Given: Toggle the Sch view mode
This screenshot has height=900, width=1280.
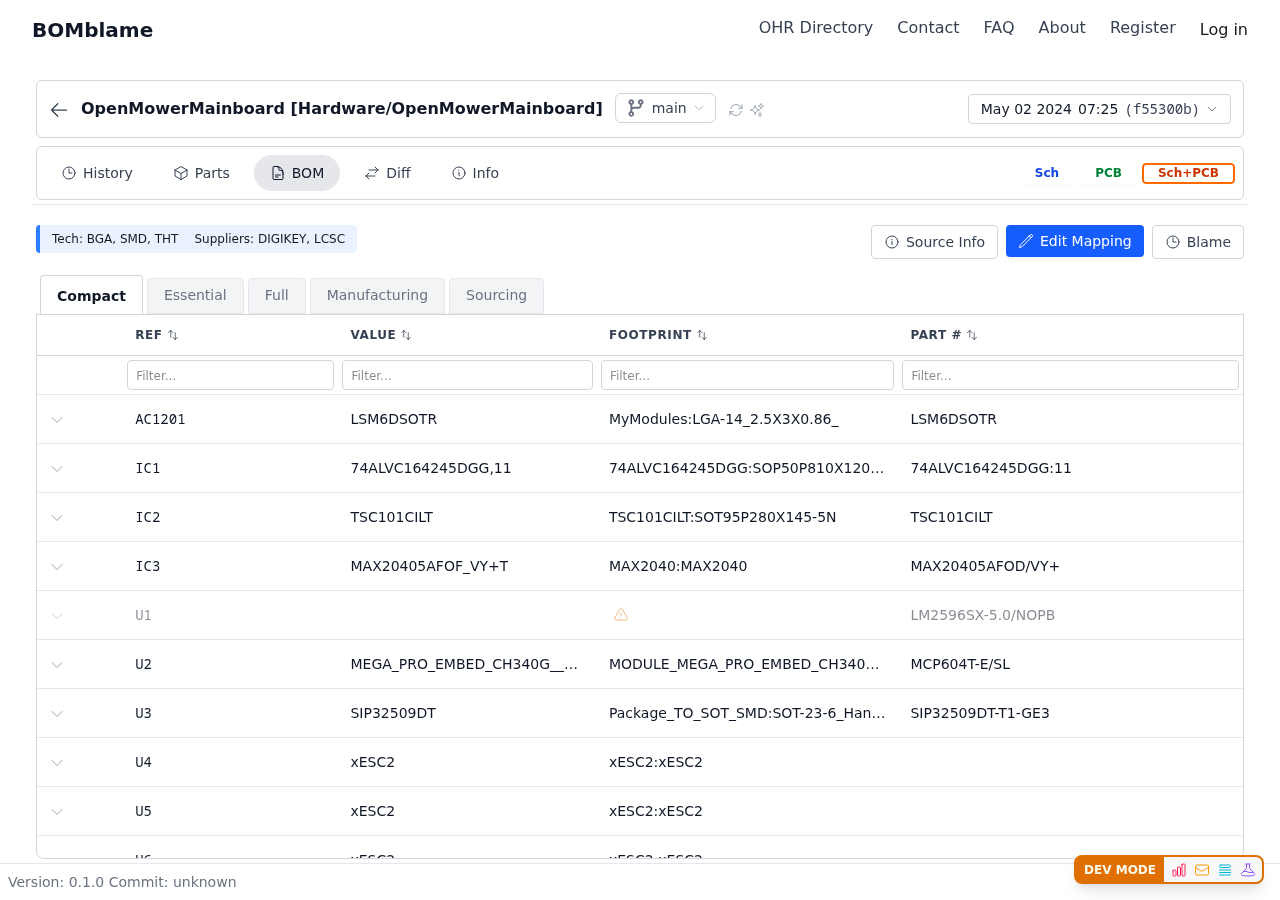Looking at the screenshot, I should pos(1046,172).
